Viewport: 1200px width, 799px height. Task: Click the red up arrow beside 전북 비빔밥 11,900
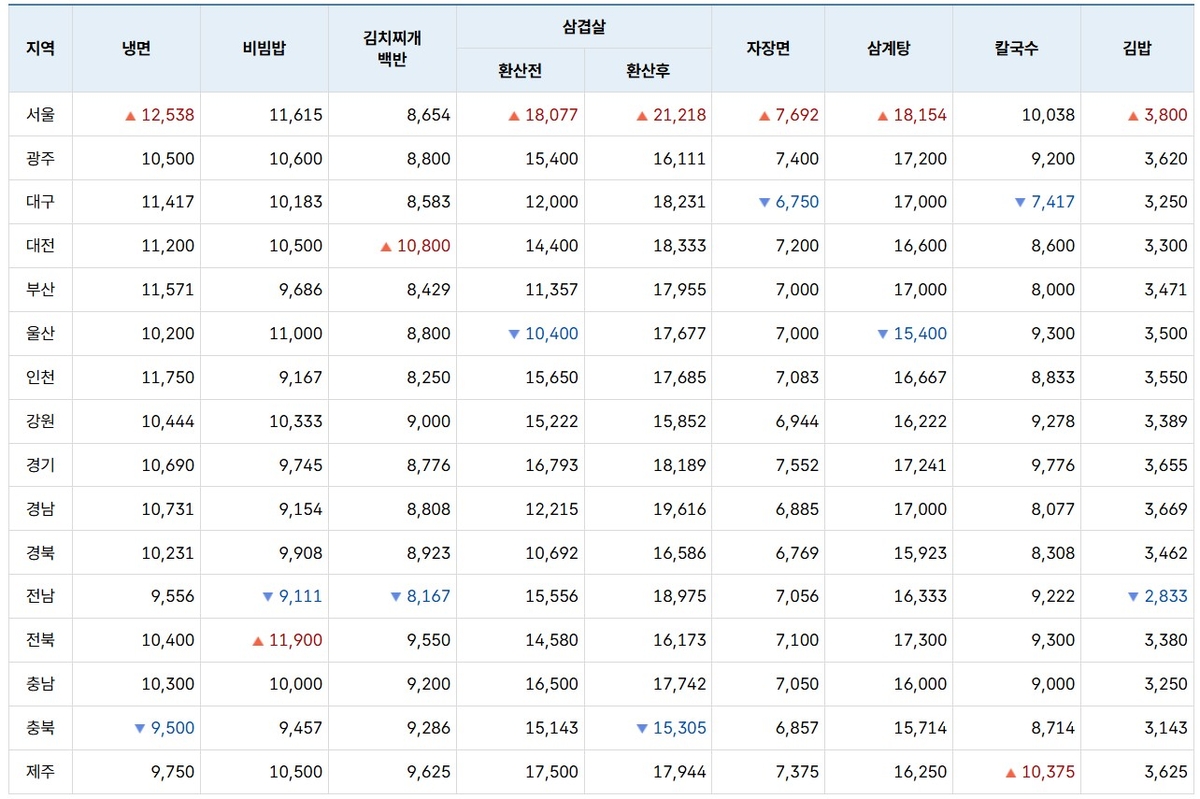(259, 641)
